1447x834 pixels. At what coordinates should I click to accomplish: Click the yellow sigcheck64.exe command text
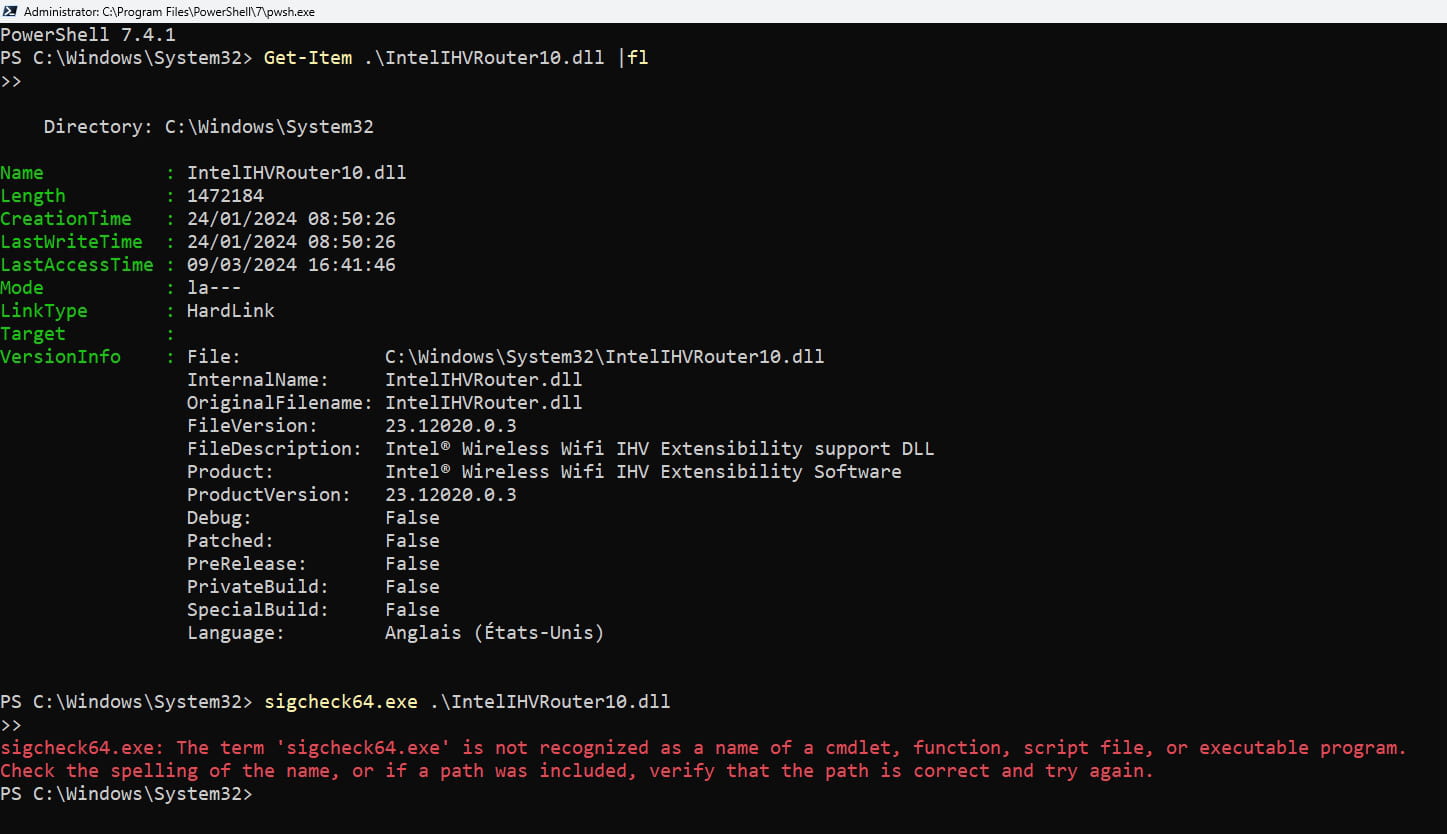(341, 702)
